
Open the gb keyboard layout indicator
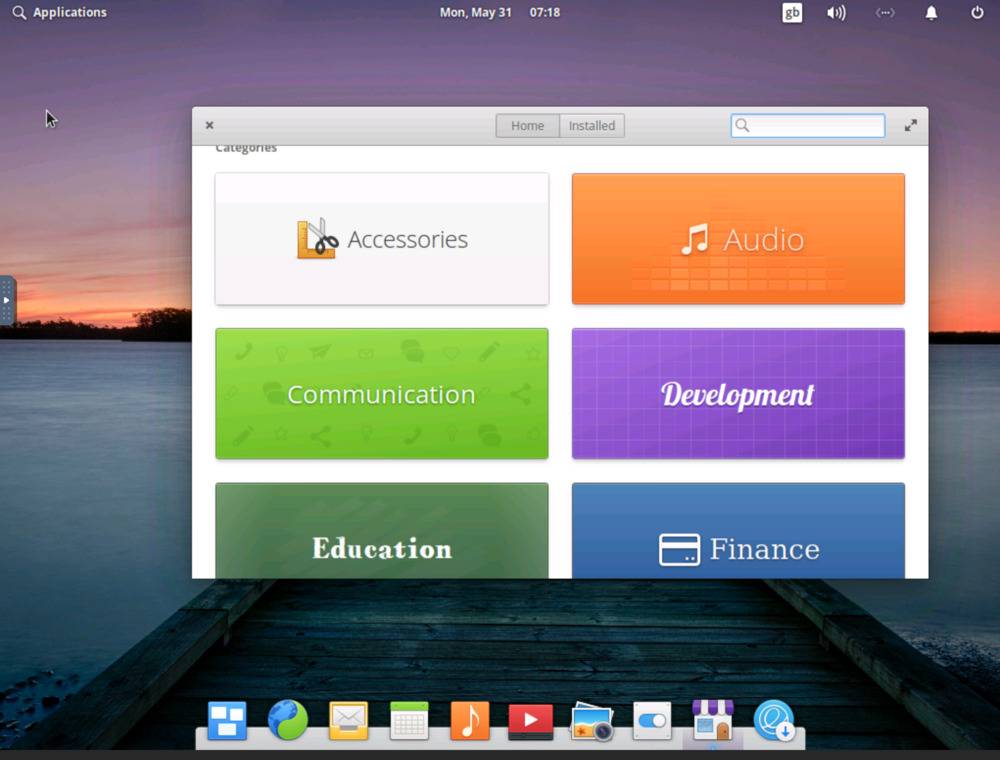tap(792, 13)
